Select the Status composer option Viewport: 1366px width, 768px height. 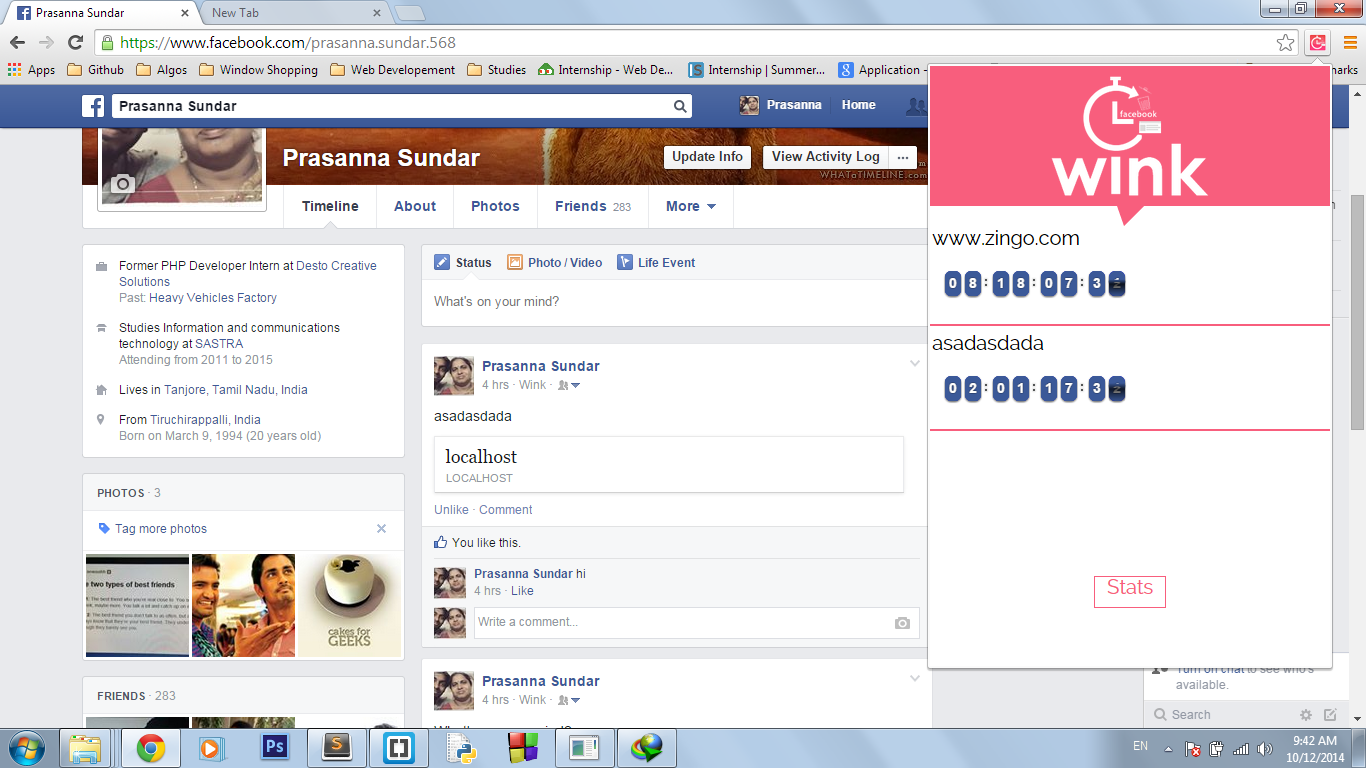[463, 263]
